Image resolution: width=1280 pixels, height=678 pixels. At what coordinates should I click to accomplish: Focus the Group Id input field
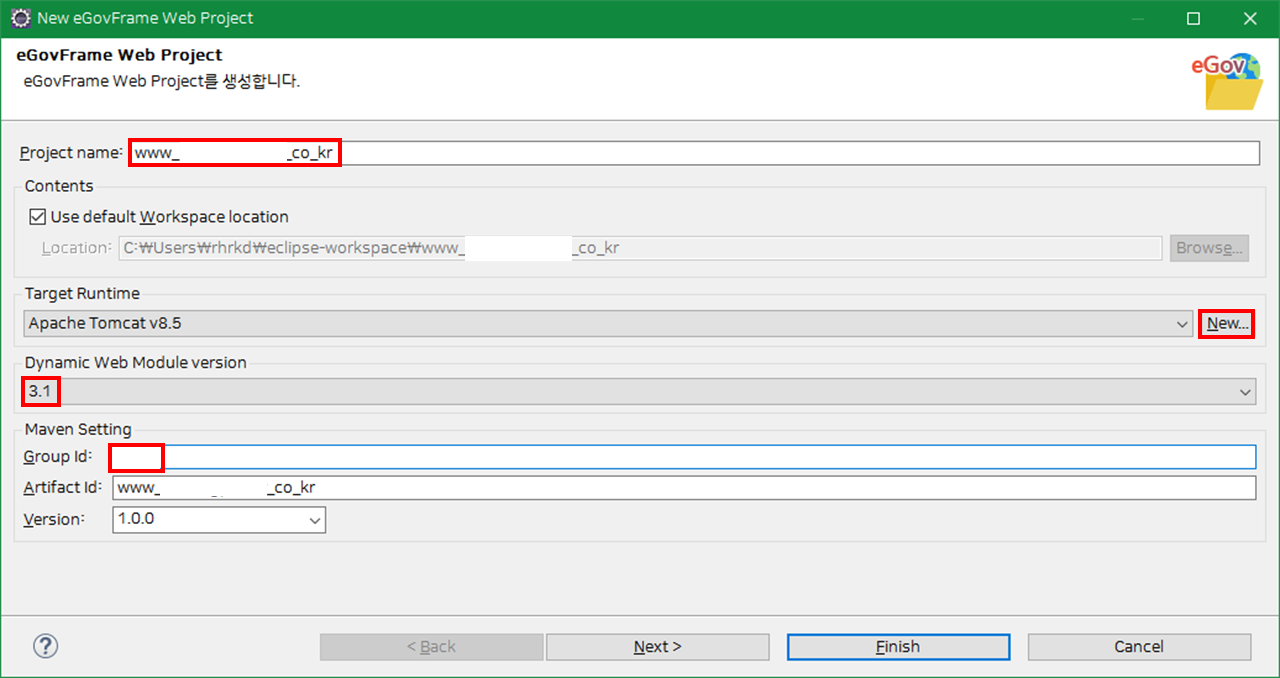click(x=684, y=457)
